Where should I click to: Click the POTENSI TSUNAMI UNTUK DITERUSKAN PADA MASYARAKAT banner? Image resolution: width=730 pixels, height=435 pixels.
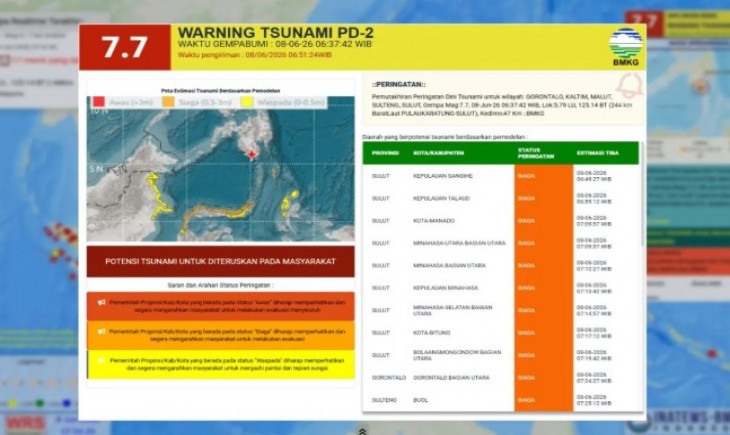pyautogui.click(x=221, y=261)
